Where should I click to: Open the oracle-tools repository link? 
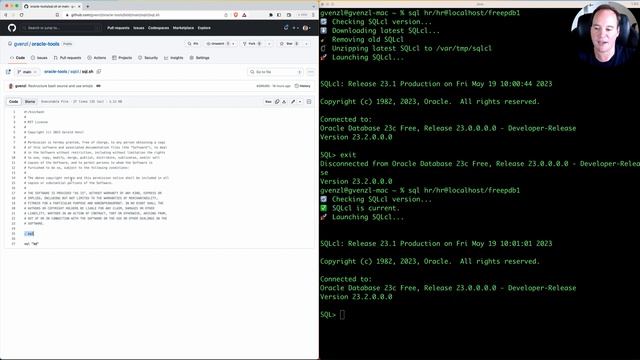click(45, 44)
